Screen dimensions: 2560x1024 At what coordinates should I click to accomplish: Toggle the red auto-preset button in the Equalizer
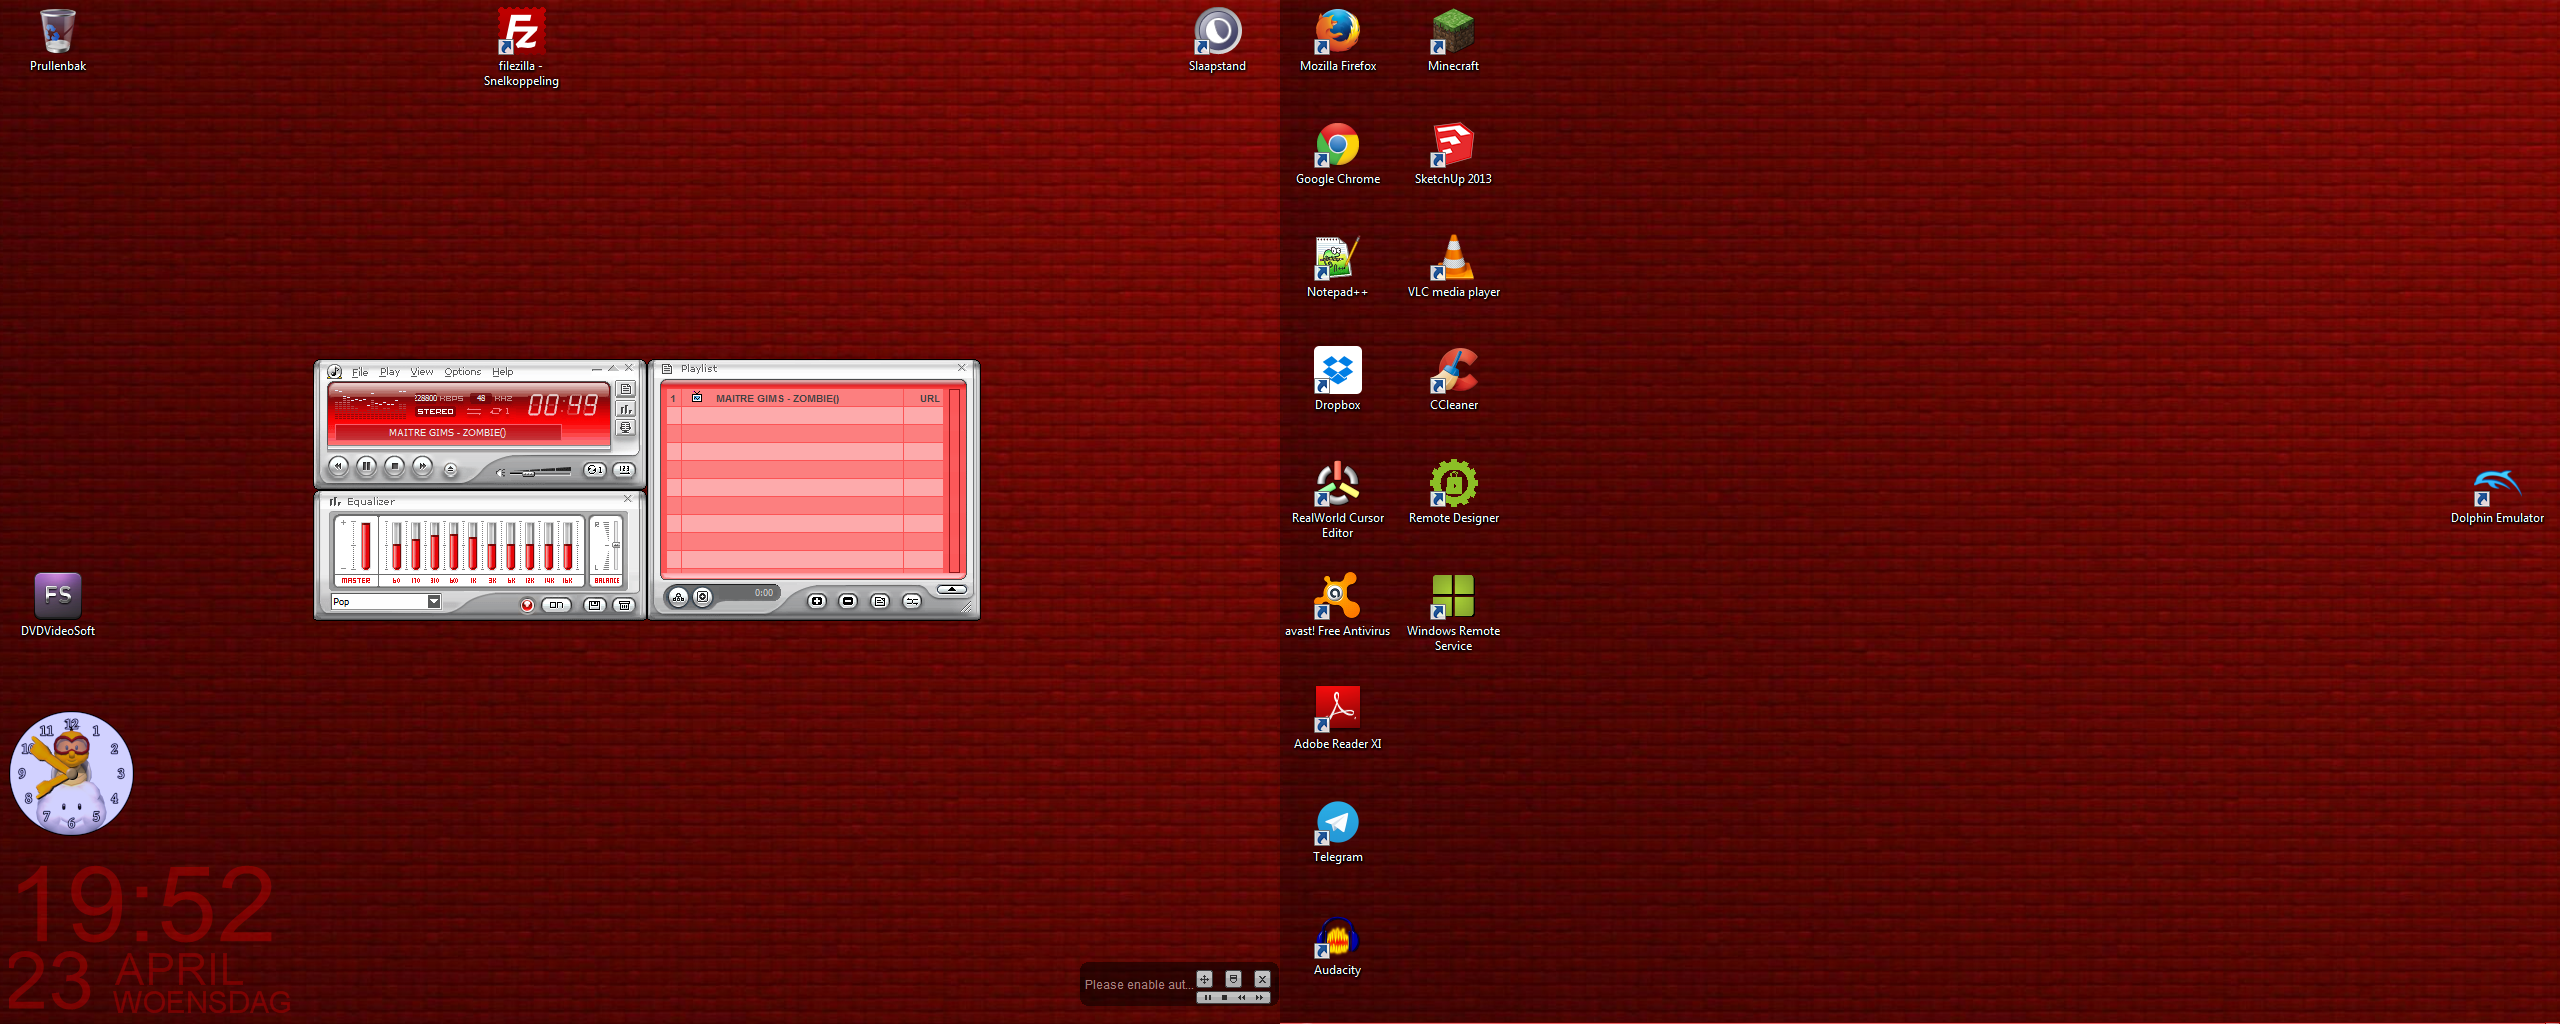click(x=527, y=605)
